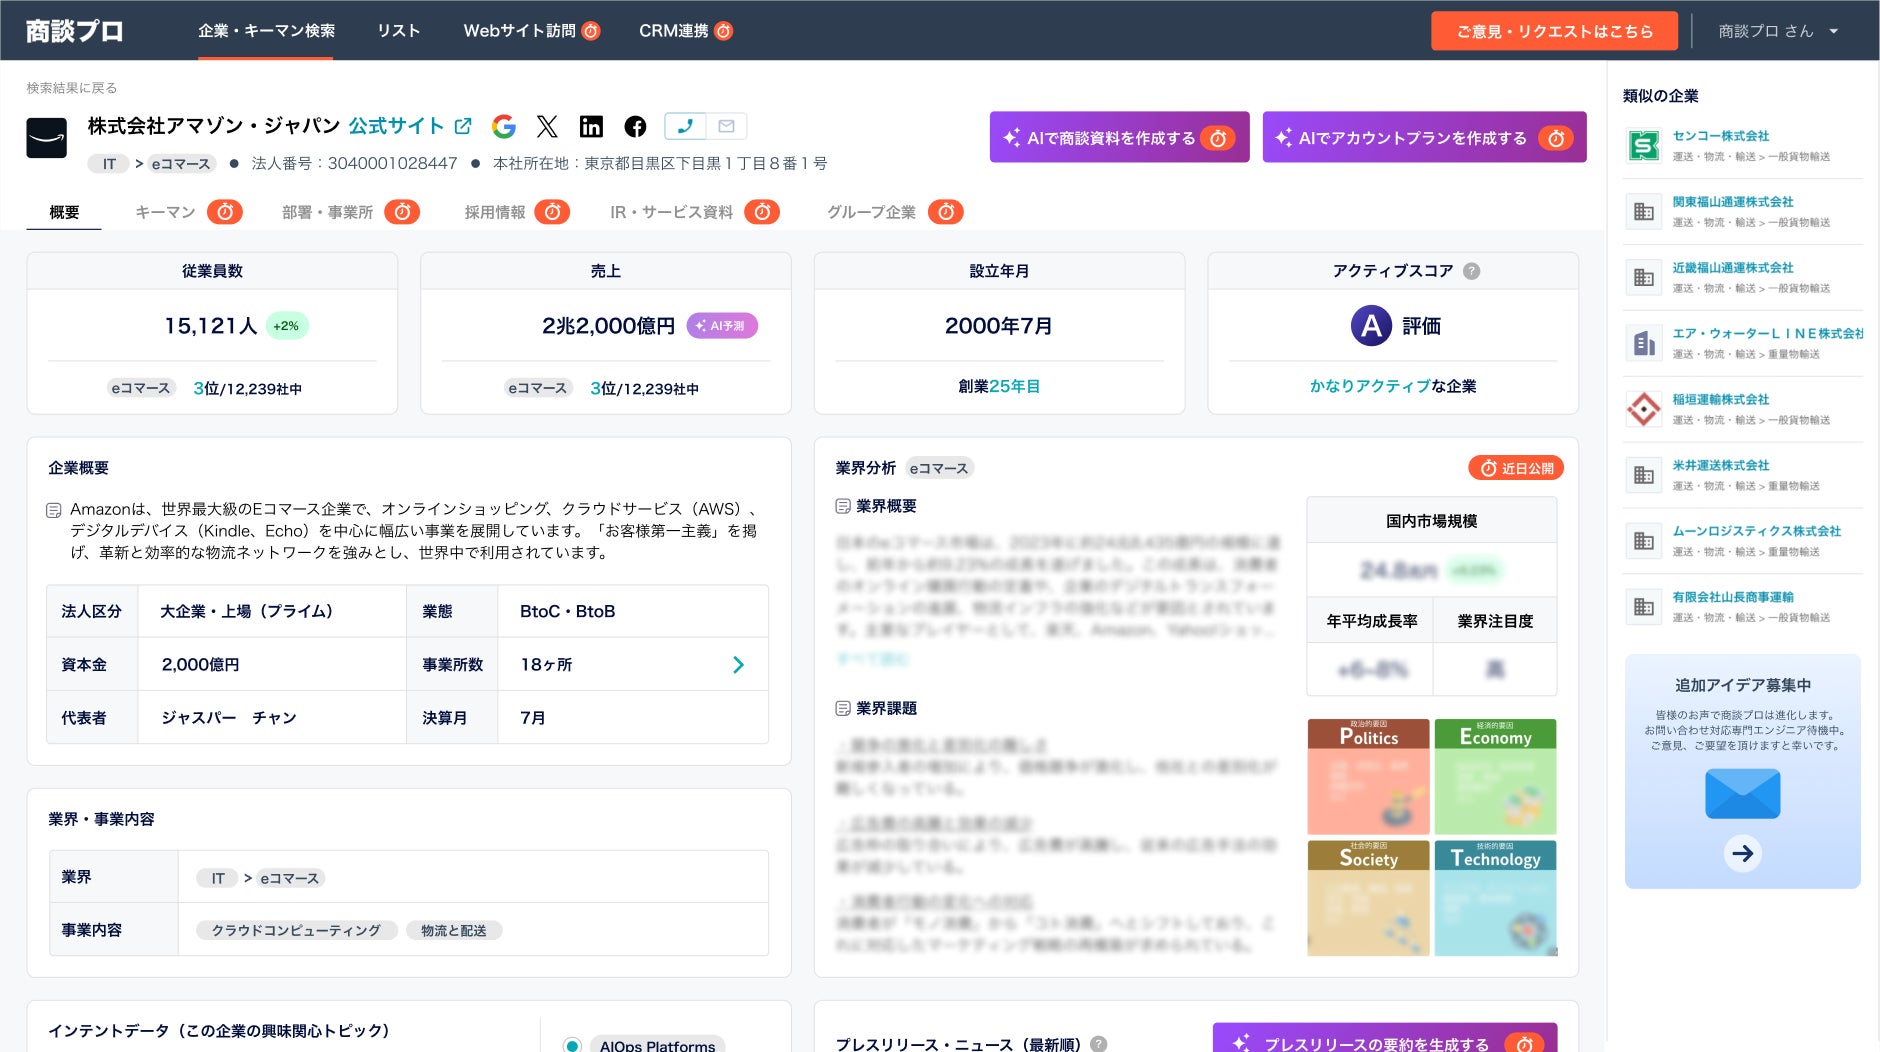Screen dimensions: 1880x1052
Task: Open the LinkedIn icon link
Action: coord(591,126)
